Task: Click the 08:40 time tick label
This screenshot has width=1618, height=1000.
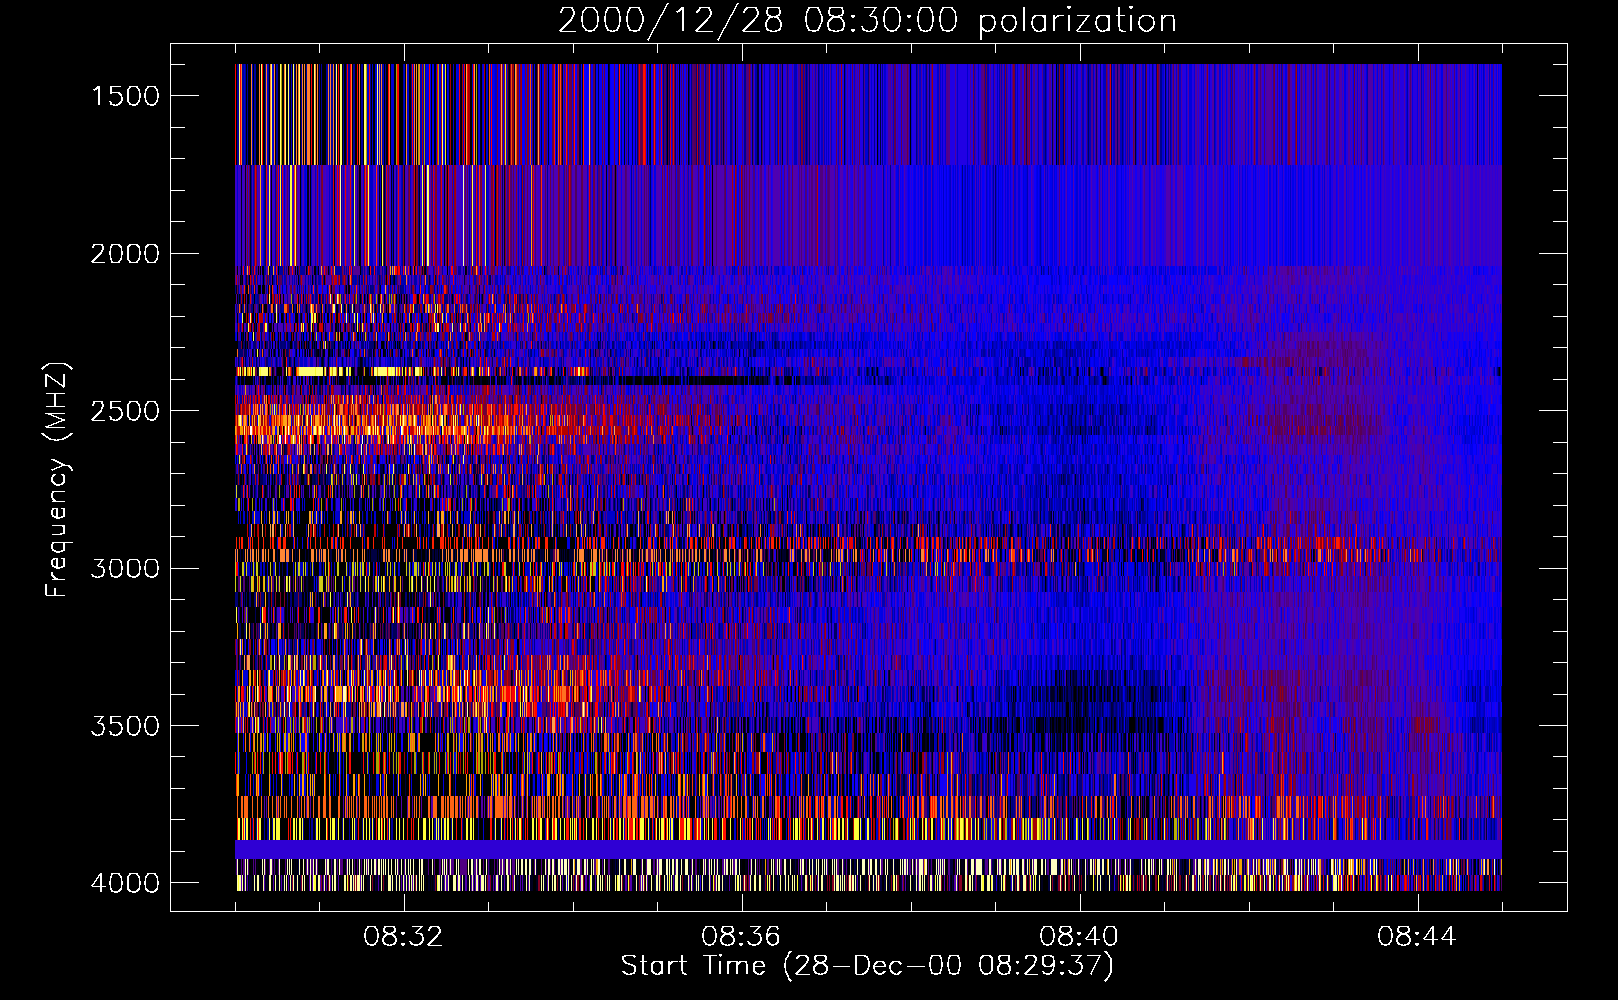Action: click(1079, 937)
